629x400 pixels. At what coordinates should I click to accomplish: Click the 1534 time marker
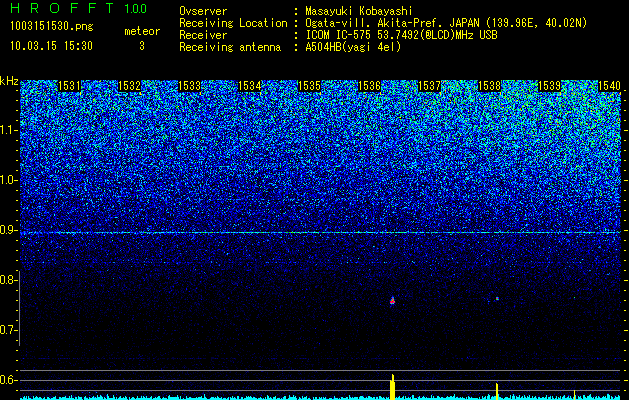[250, 86]
